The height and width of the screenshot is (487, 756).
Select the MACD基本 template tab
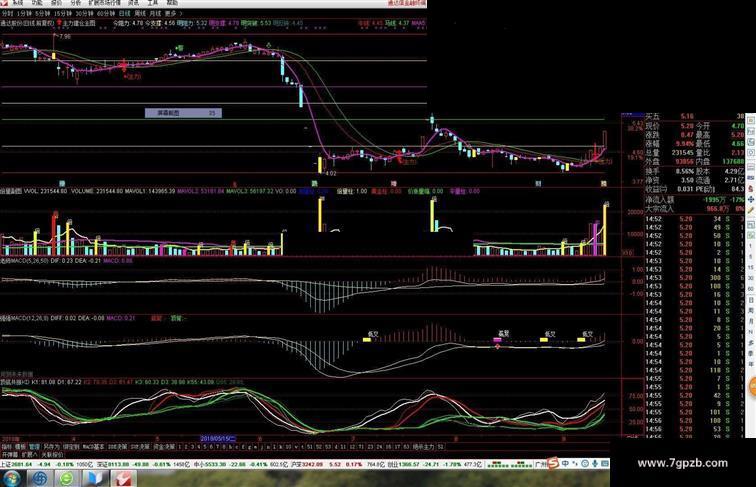[x=94, y=447]
